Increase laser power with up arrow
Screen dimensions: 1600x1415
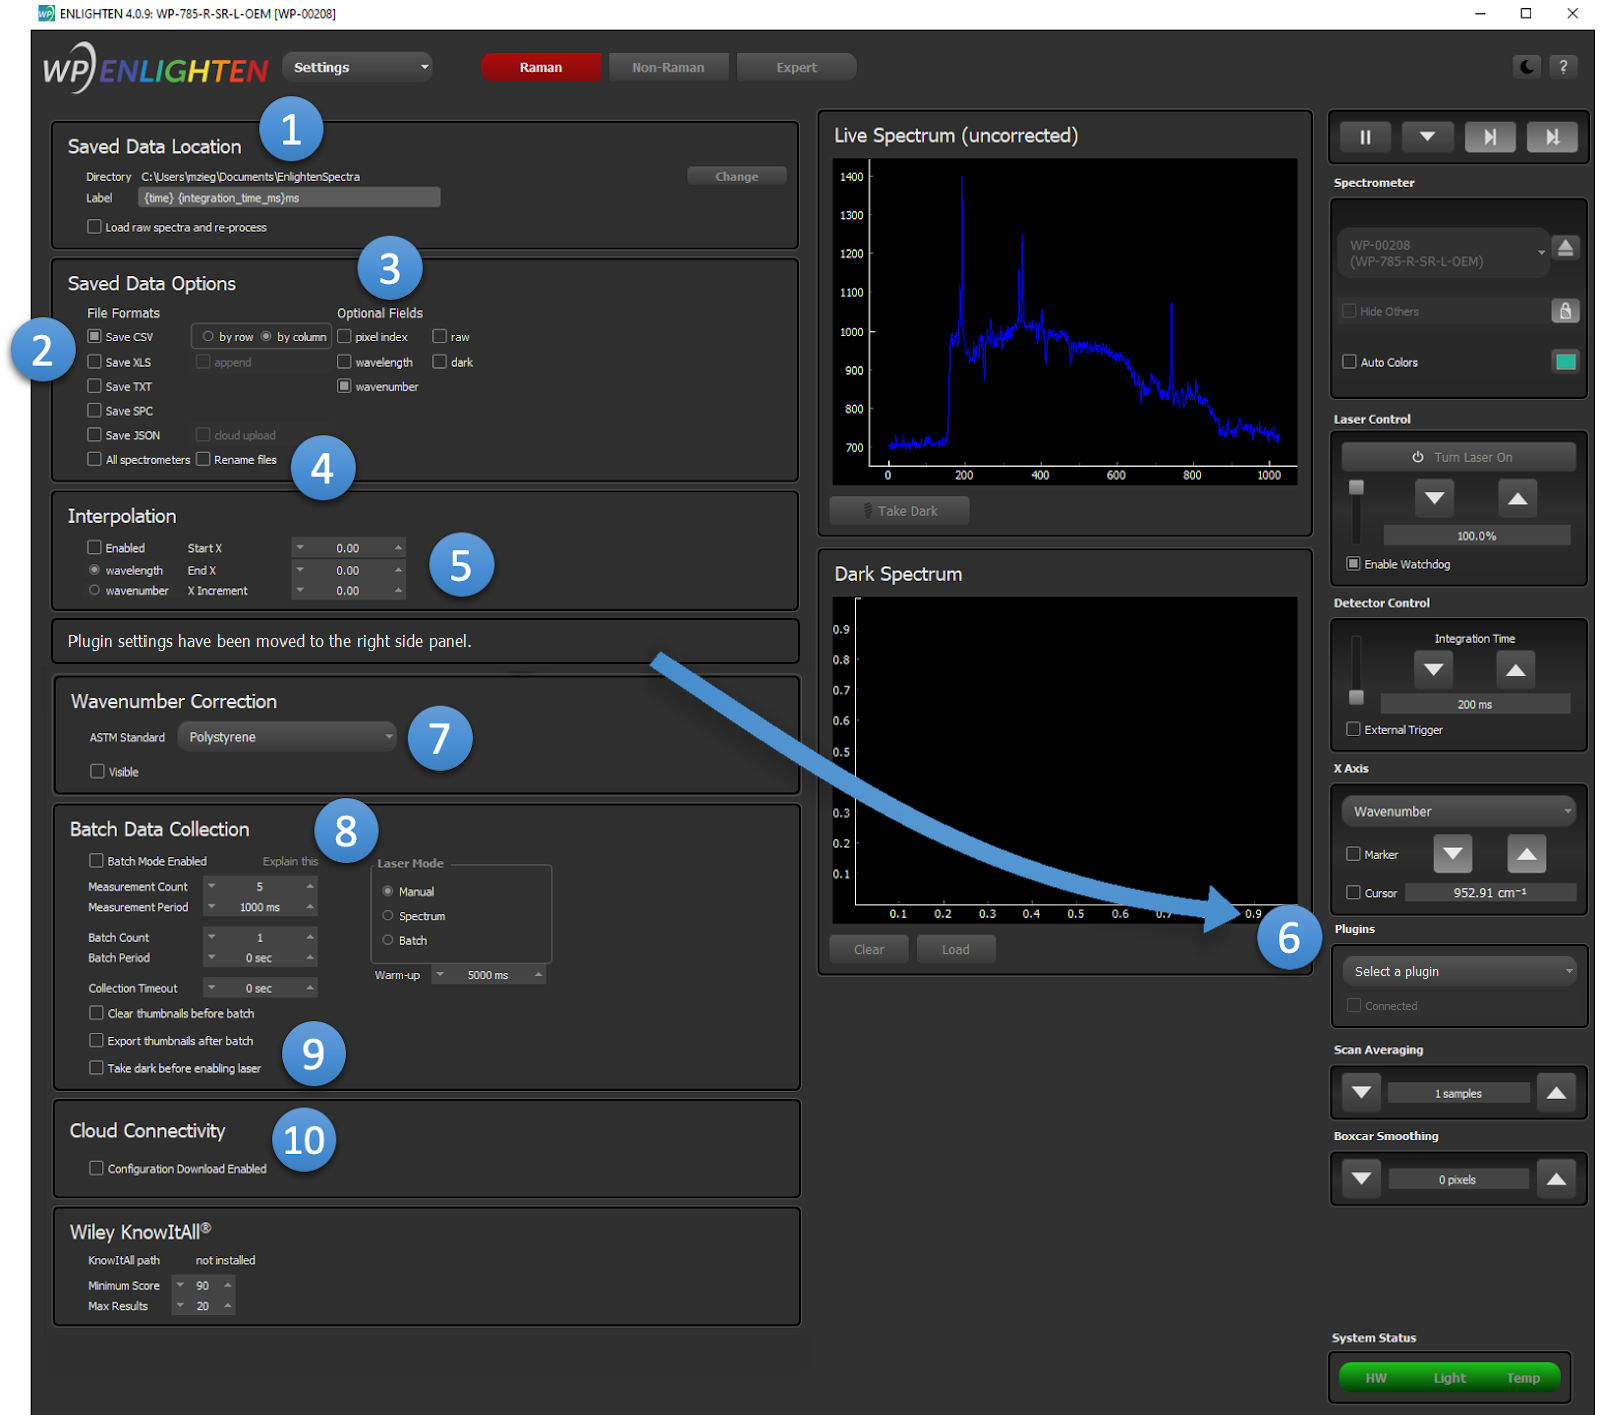pos(1516,498)
